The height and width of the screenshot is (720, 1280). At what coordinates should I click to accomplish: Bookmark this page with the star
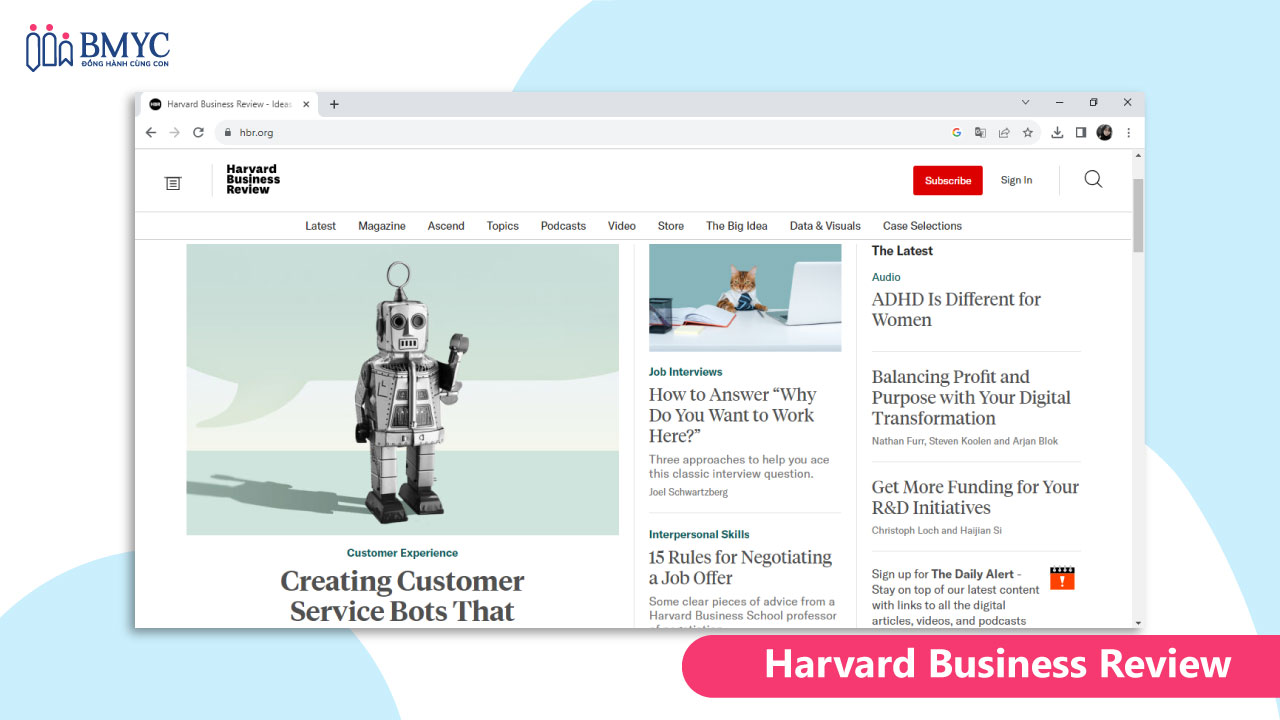tap(1028, 132)
